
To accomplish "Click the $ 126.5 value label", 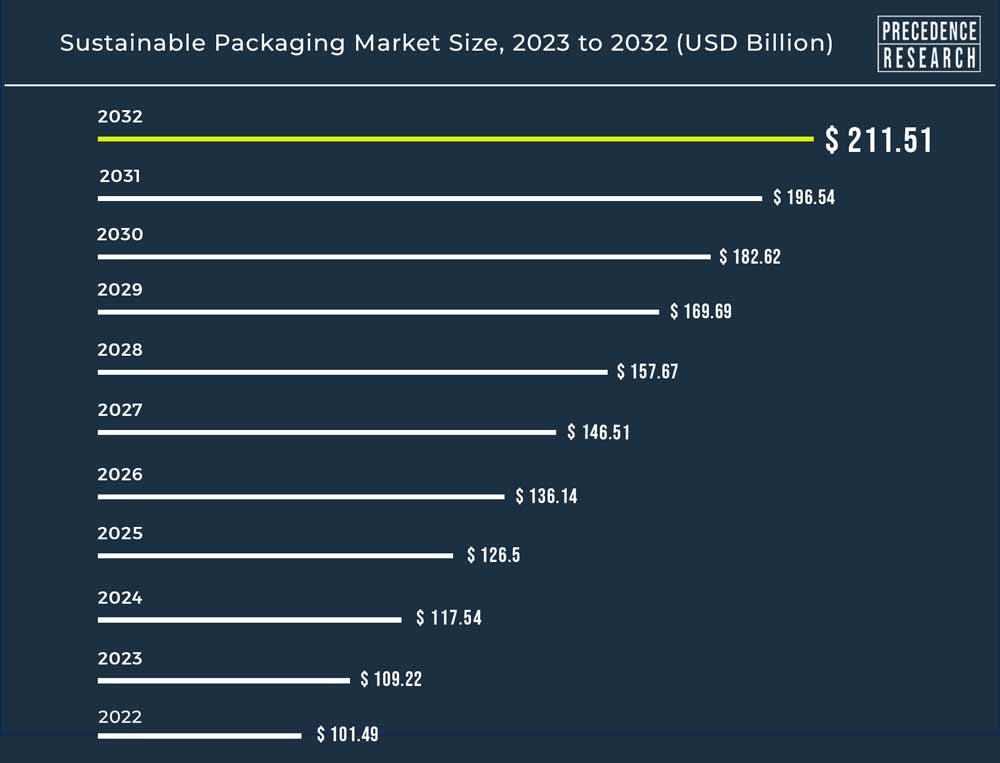I will 494,555.
